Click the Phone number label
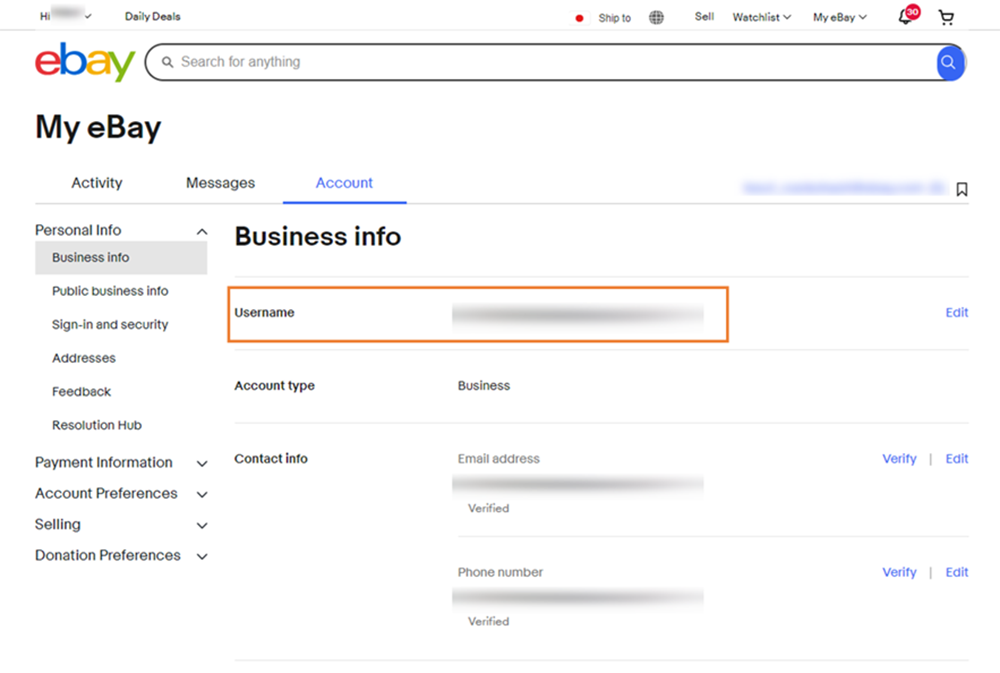1000x673 pixels. (x=501, y=572)
